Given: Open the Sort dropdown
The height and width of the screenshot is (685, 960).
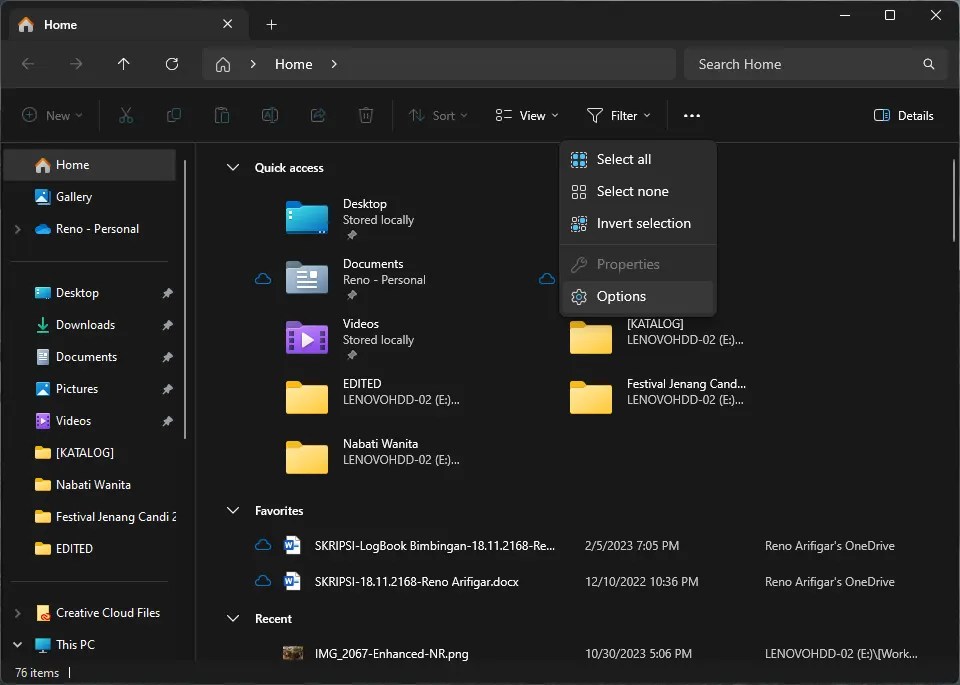Looking at the screenshot, I should (438, 115).
